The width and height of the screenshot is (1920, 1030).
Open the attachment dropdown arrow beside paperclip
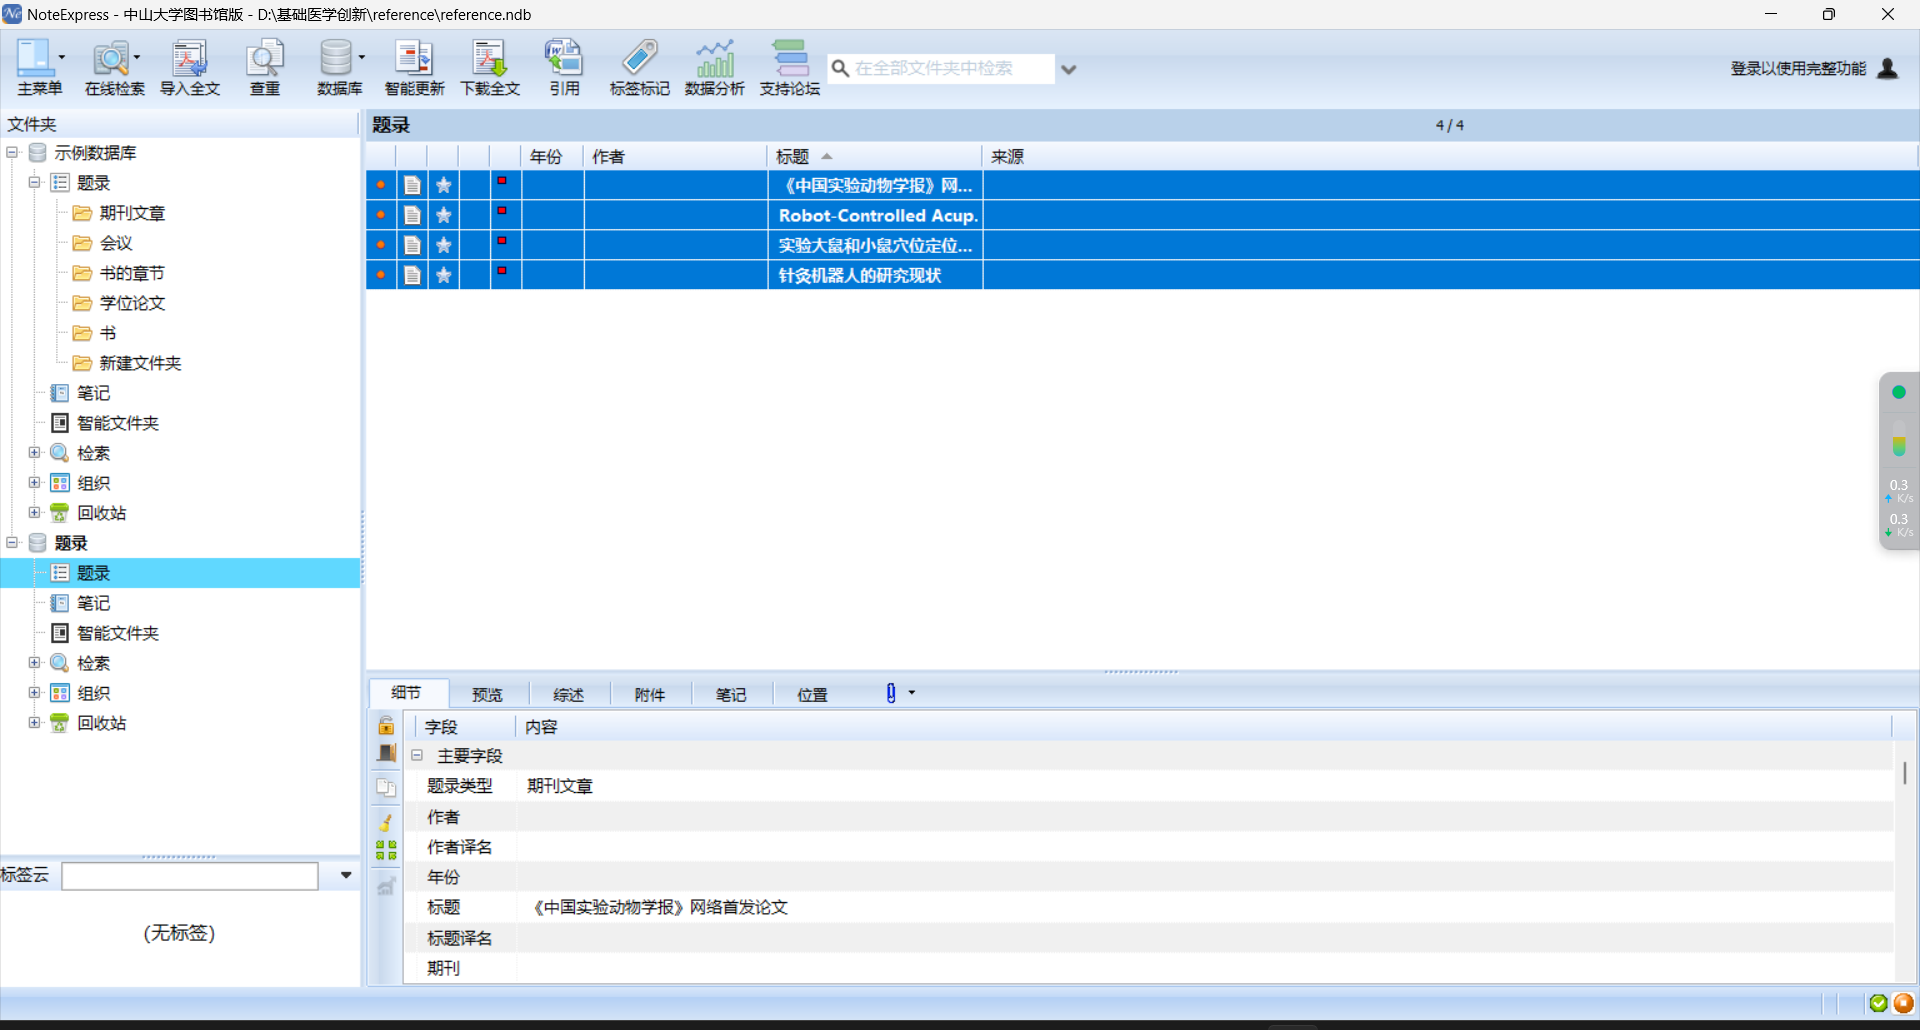coord(911,692)
